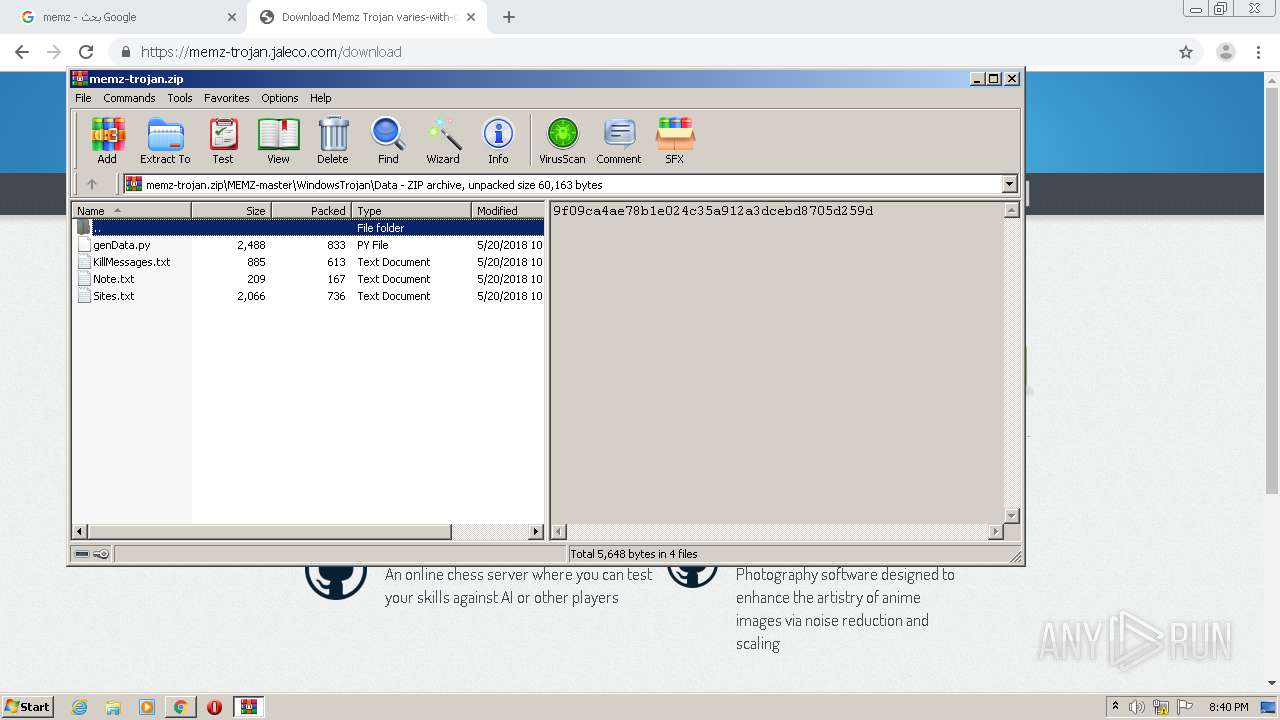
Task: Click the WinRAR taskbar button
Action: click(x=249, y=707)
